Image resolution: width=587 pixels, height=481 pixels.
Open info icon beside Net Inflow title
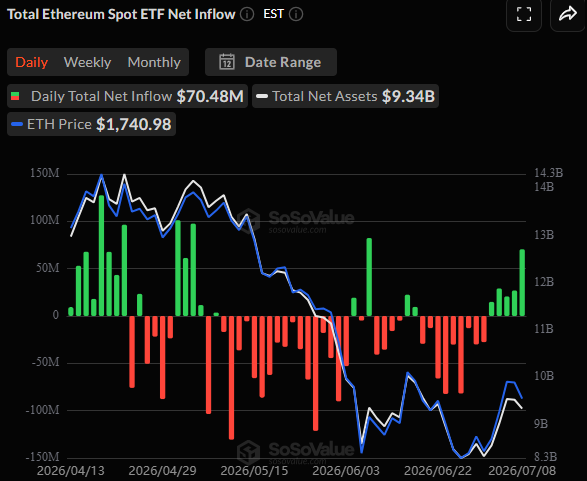(x=247, y=15)
